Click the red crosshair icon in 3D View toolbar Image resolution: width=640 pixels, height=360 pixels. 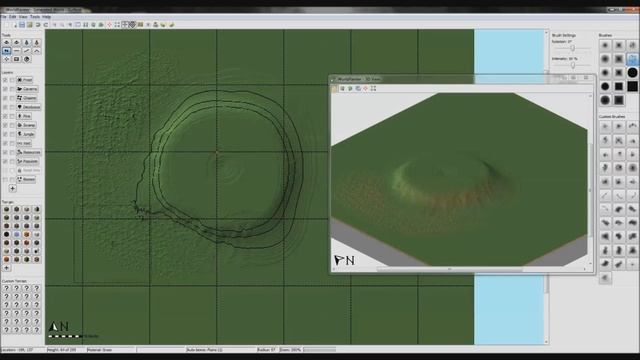366,88
